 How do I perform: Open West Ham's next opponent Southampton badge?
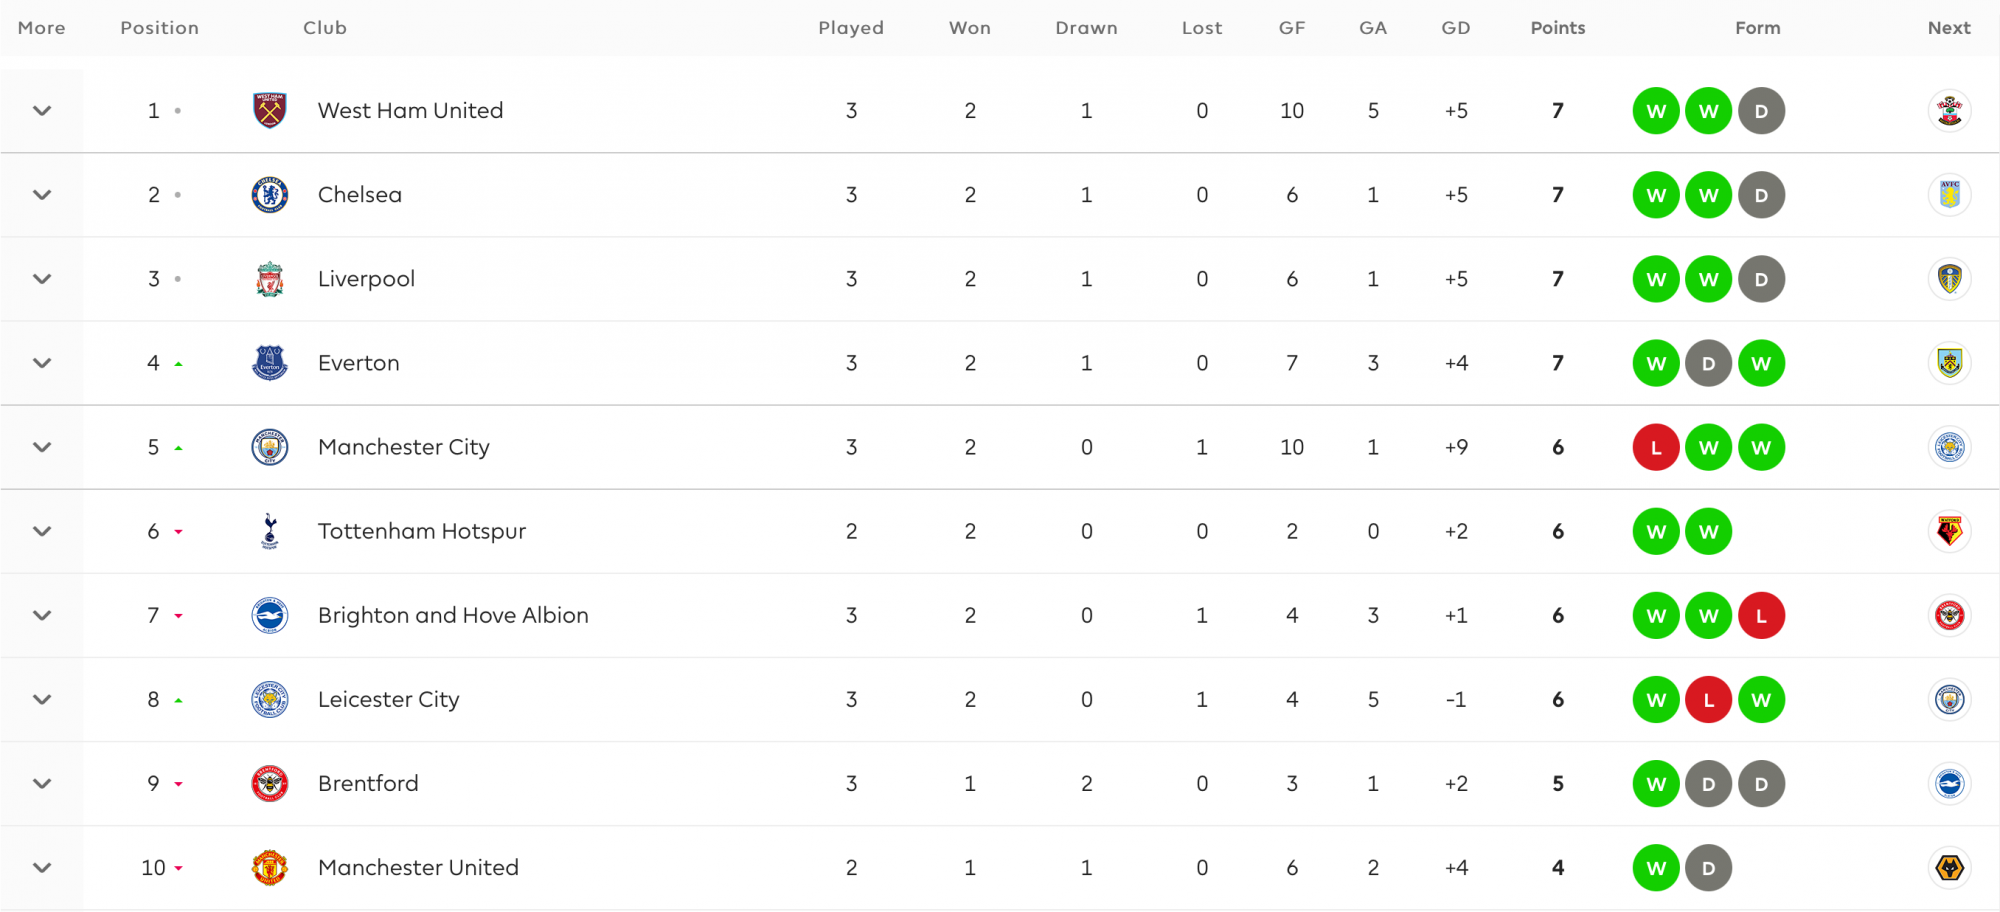point(1949,111)
